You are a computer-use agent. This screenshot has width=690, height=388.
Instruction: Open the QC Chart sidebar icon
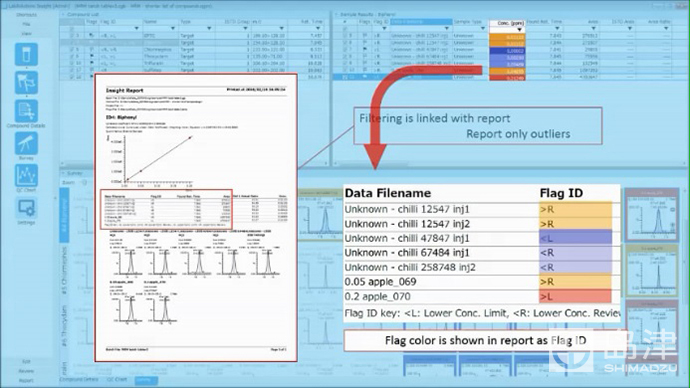pos(26,176)
